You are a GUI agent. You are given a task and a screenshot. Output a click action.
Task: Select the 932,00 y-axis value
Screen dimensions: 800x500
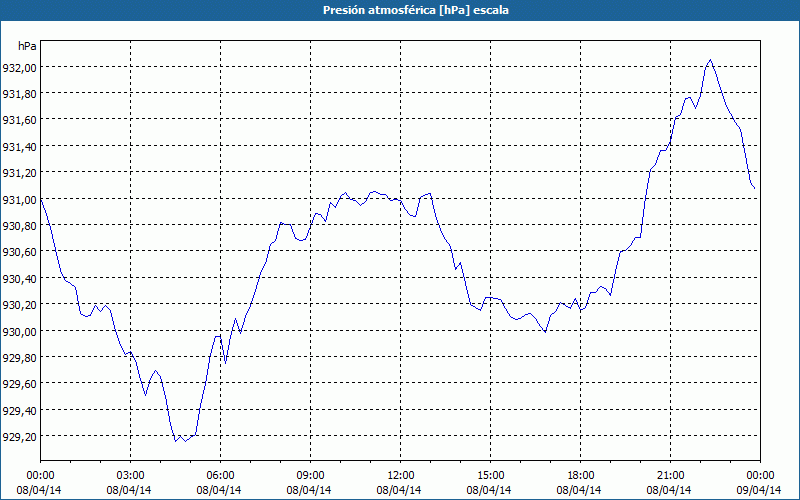tap(19, 68)
